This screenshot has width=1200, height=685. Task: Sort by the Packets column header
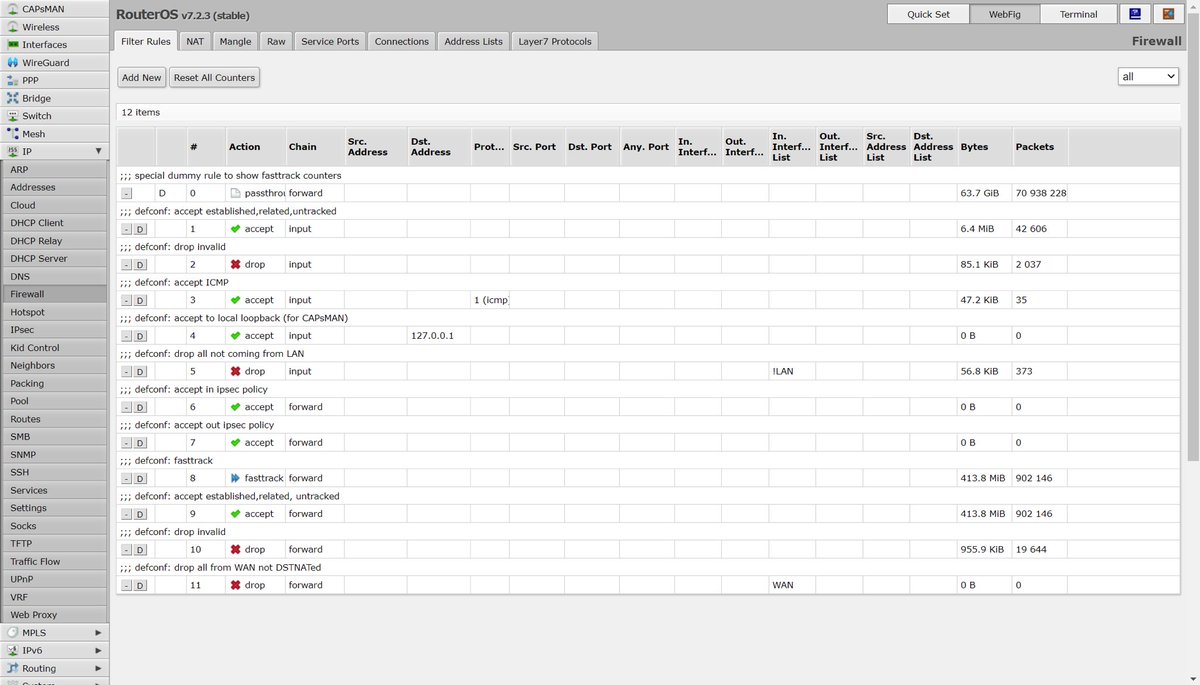[x=1040, y=147]
